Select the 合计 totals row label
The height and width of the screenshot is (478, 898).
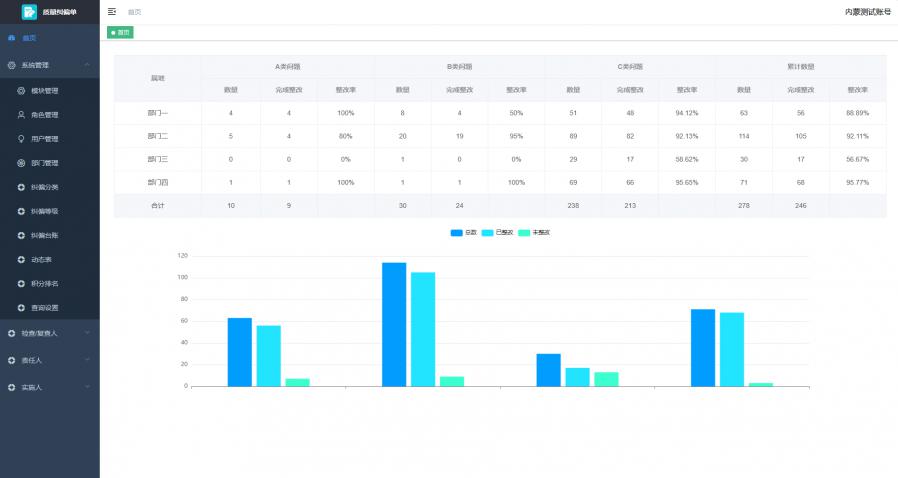pos(157,206)
